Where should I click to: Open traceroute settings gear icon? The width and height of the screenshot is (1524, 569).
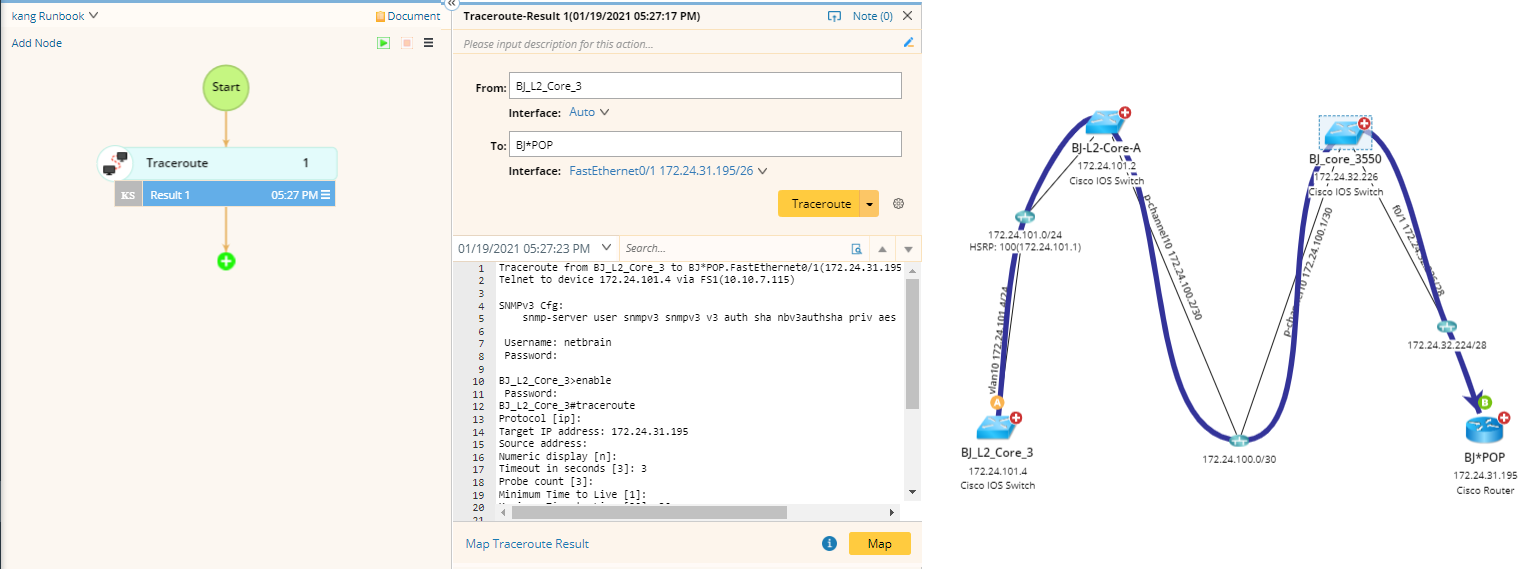pyautogui.click(x=898, y=203)
